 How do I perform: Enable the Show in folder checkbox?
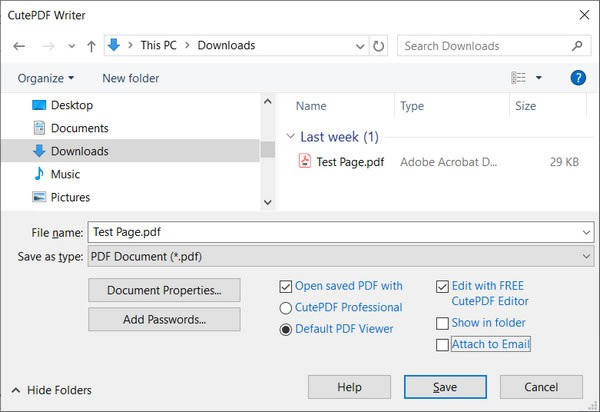click(442, 323)
